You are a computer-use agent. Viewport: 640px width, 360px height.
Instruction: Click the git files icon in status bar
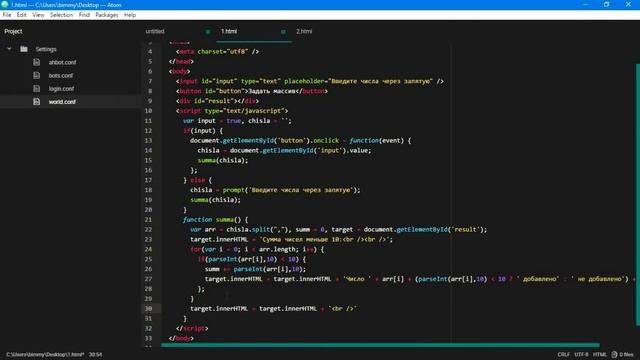tap(614, 354)
